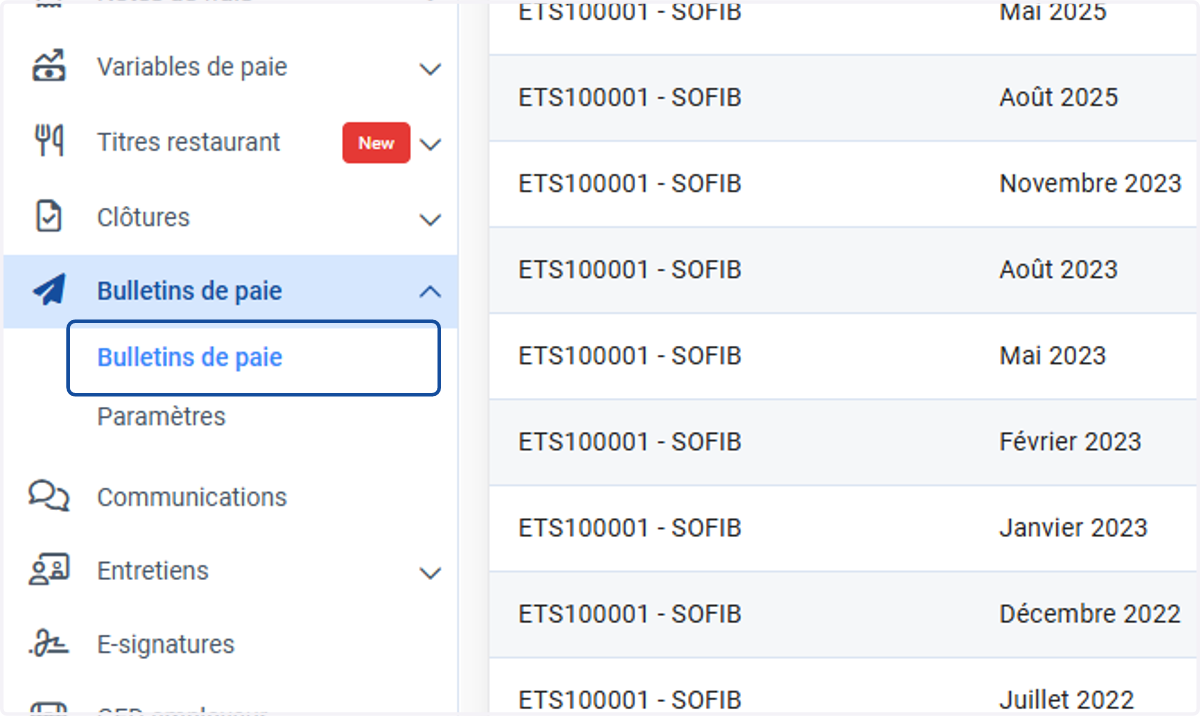Expand the Clôtures chevron
Viewport: 1200px width, 716px height.
(430, 219)
